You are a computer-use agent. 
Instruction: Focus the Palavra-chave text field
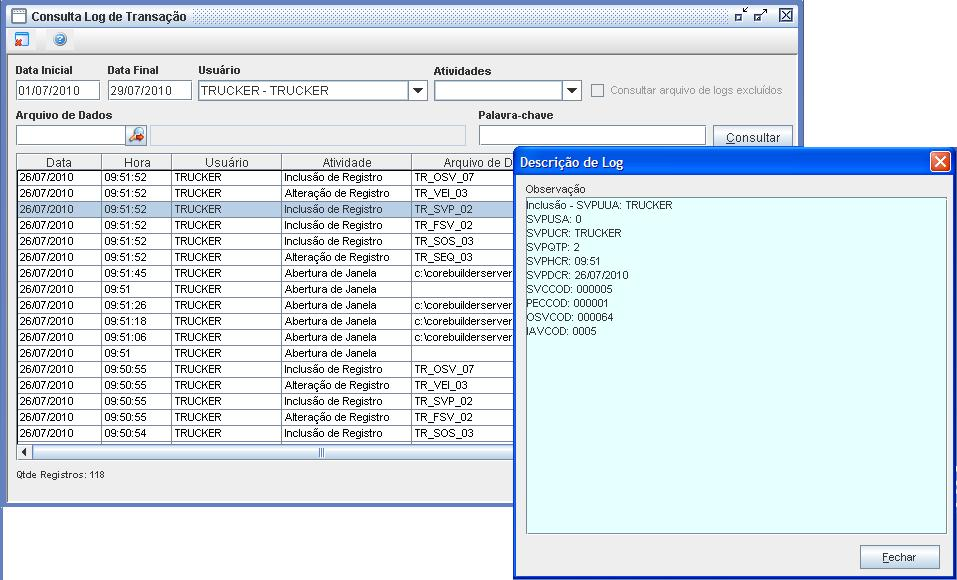(592, 135)
